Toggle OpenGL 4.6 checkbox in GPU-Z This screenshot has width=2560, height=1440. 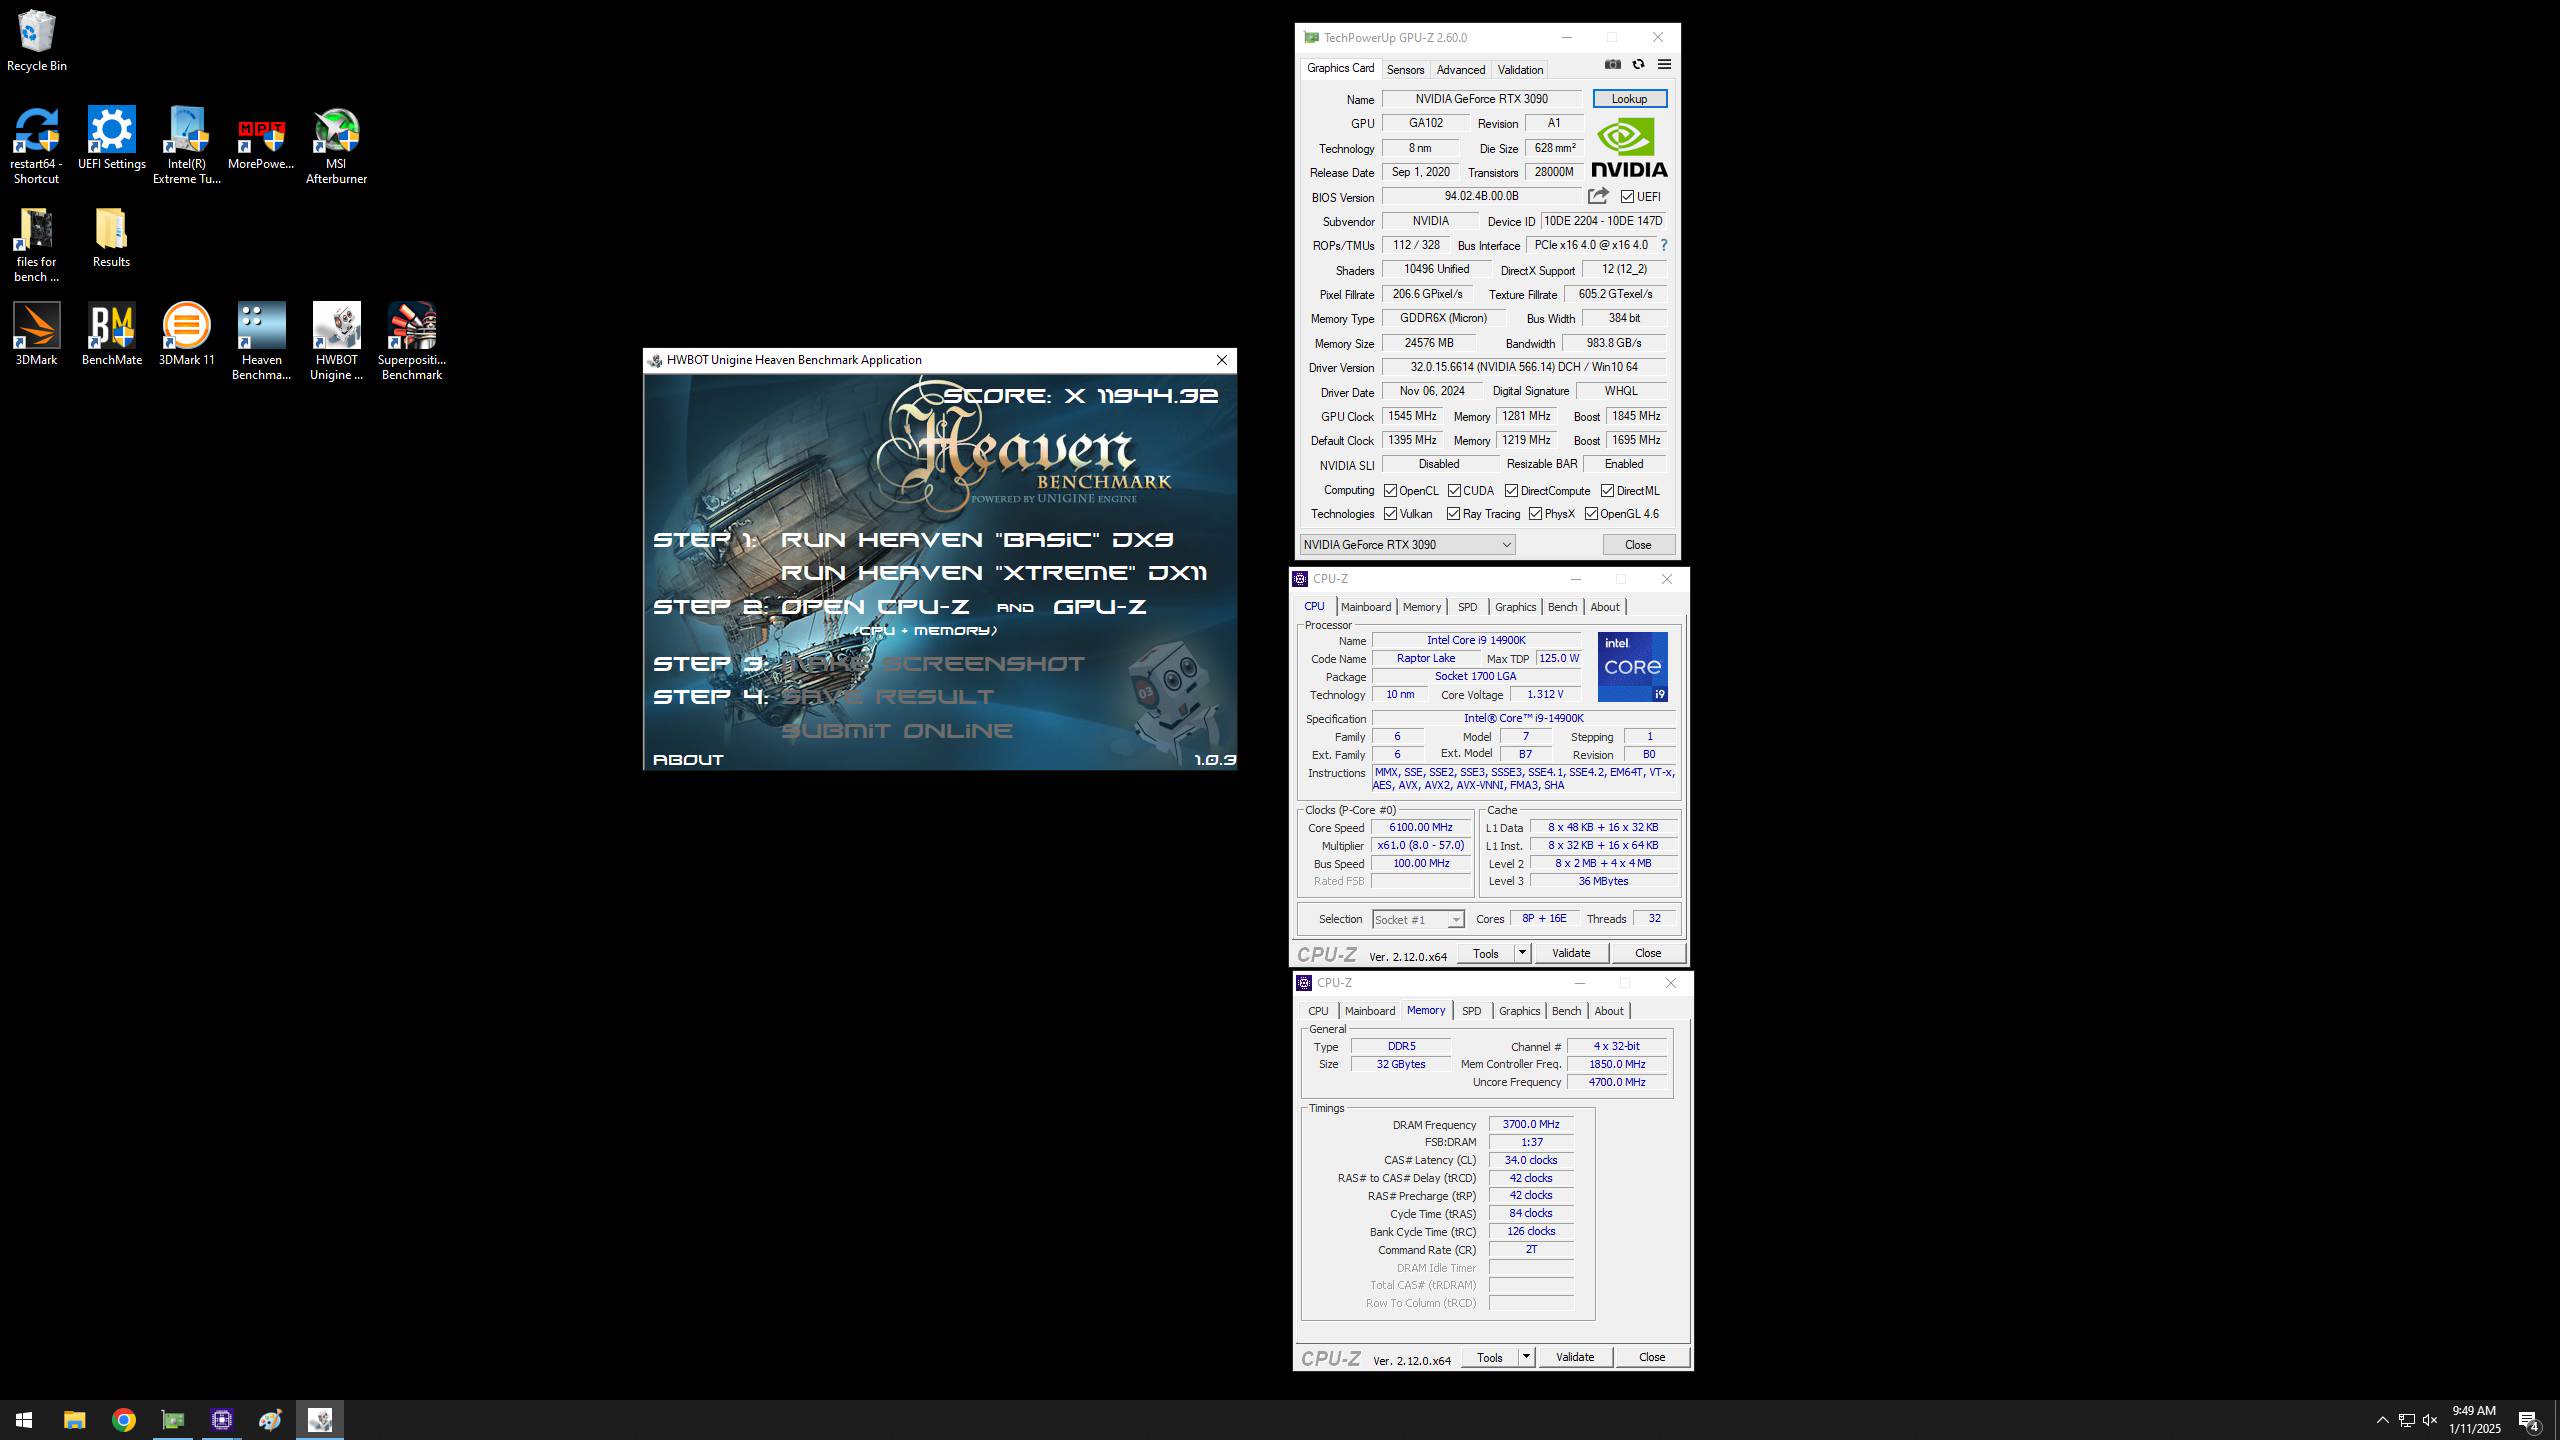[1591, 514]
